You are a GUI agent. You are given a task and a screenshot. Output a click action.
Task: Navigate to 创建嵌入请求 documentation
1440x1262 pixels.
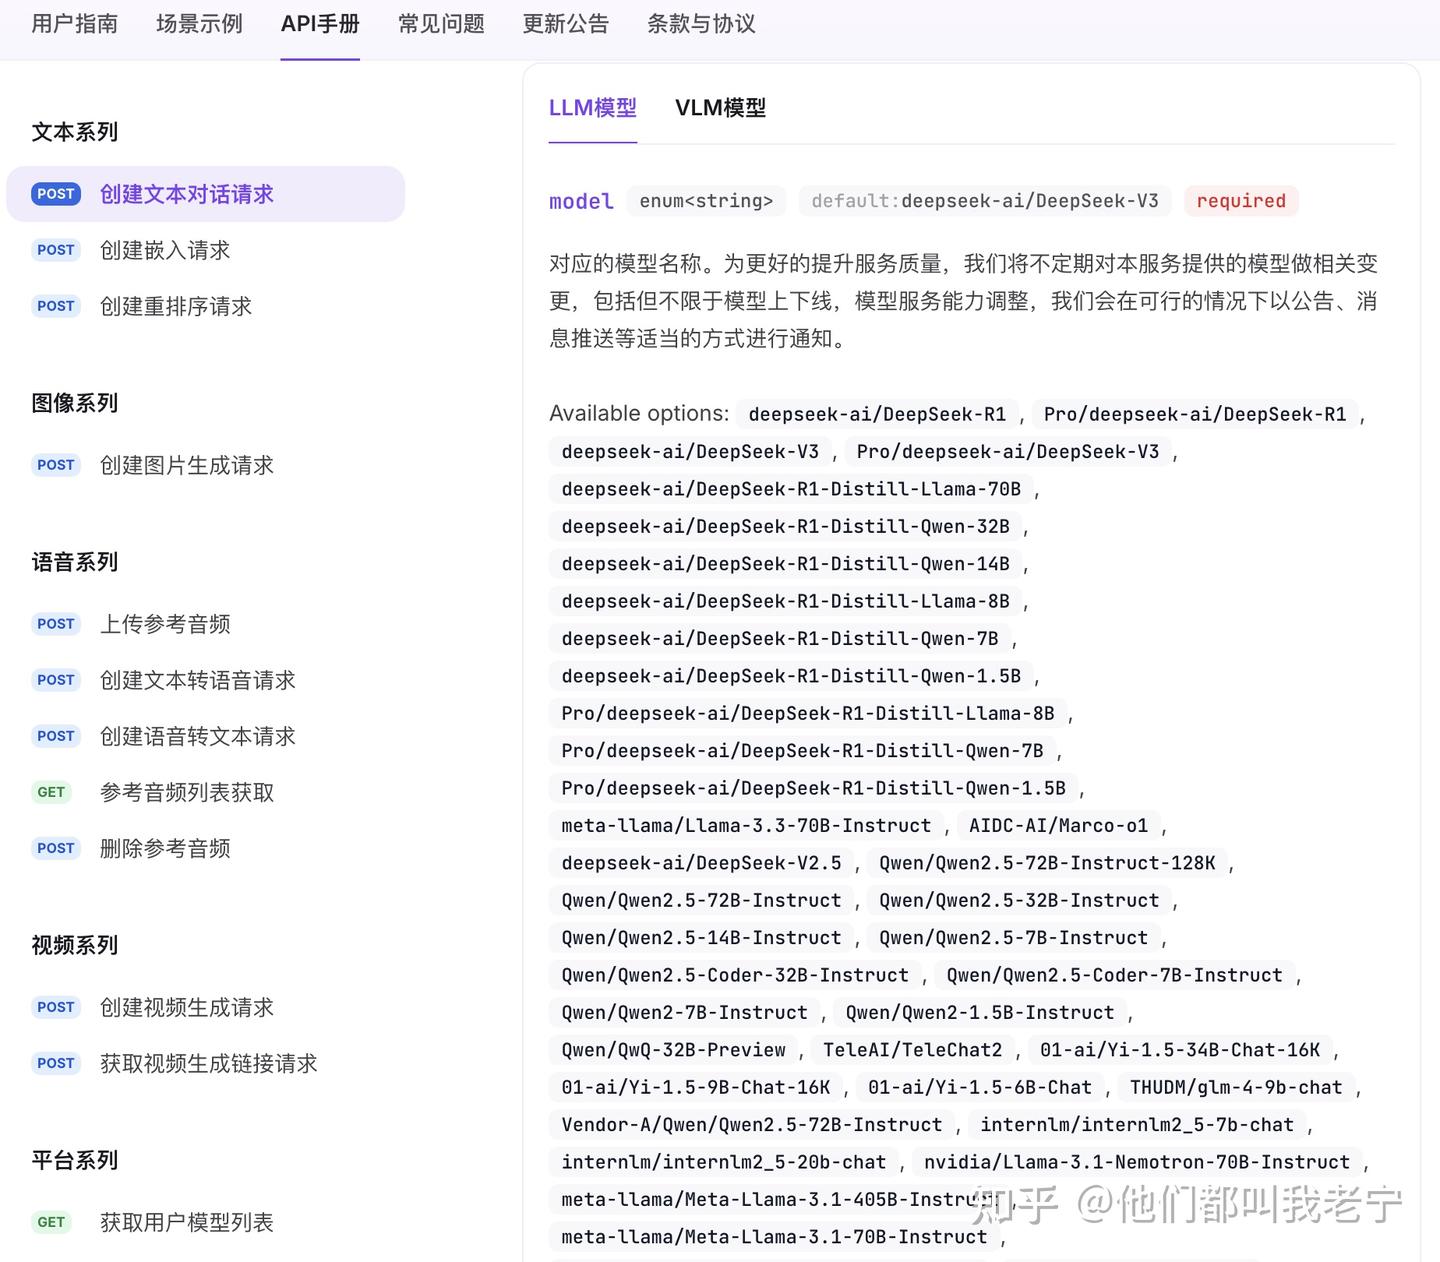coord(165,250)
